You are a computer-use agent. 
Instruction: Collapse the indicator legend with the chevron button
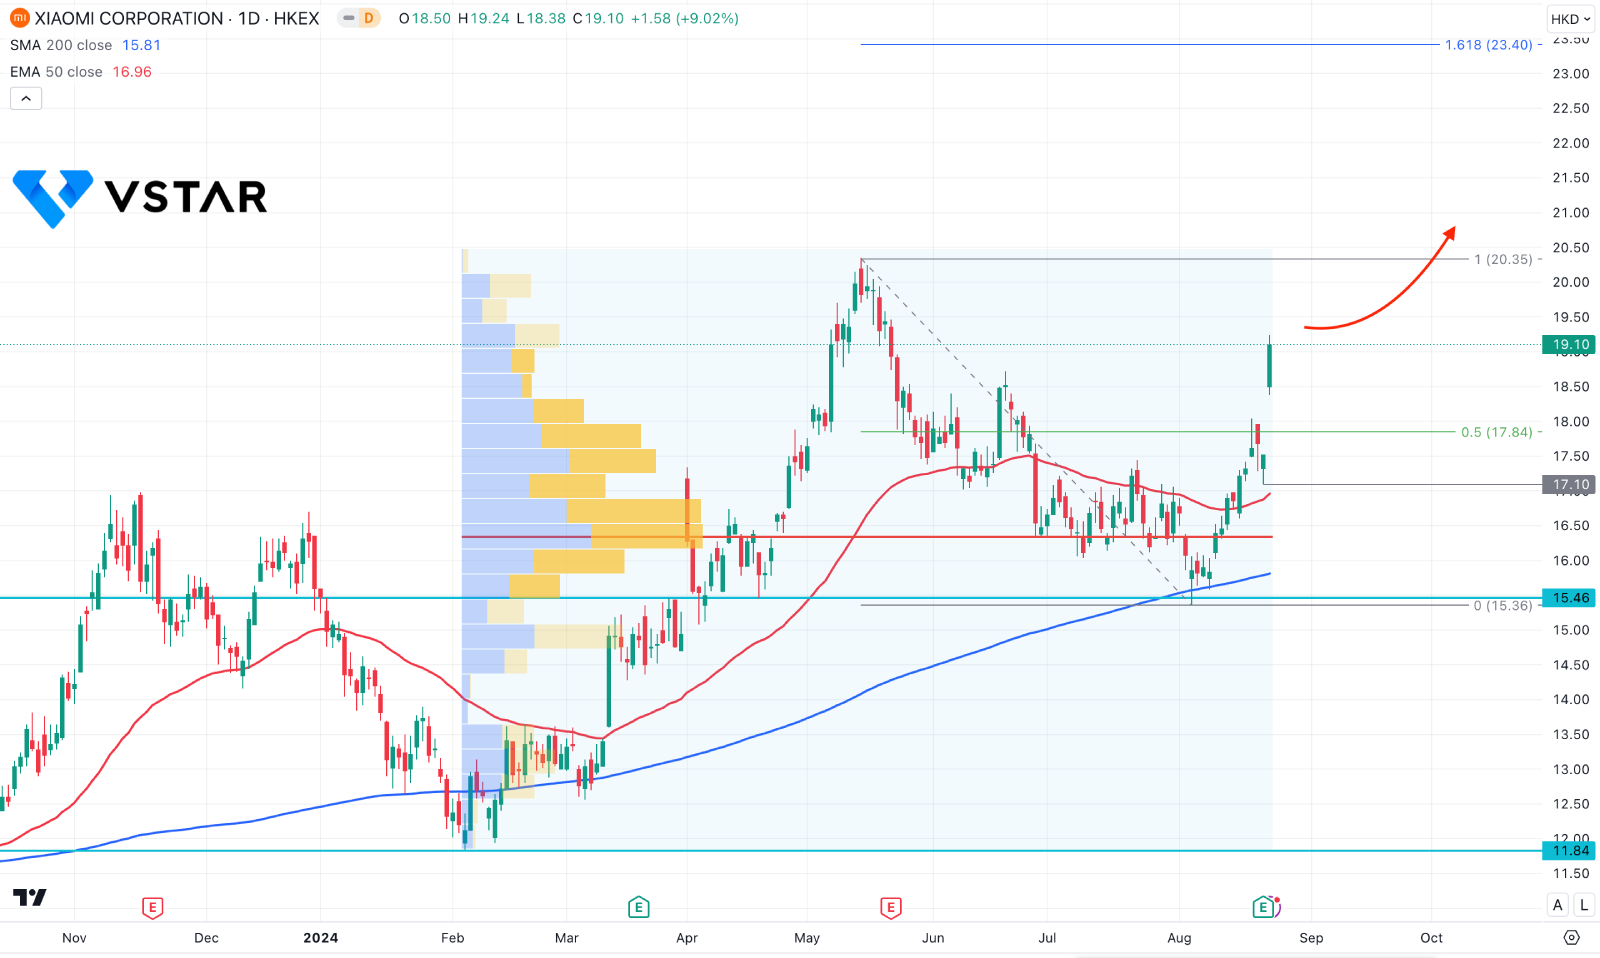[x=26, y=98]
